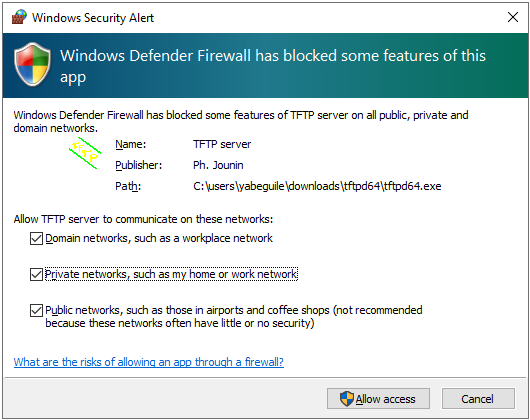
Task: Select the 'Name:' field label
Action: 131,144
